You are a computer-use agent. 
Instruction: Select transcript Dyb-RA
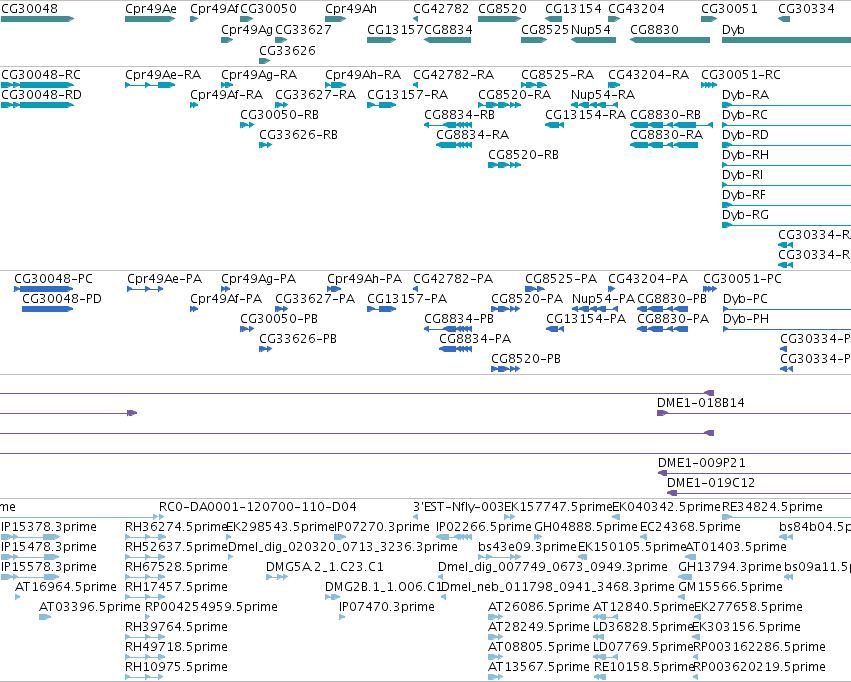(745, 95)
